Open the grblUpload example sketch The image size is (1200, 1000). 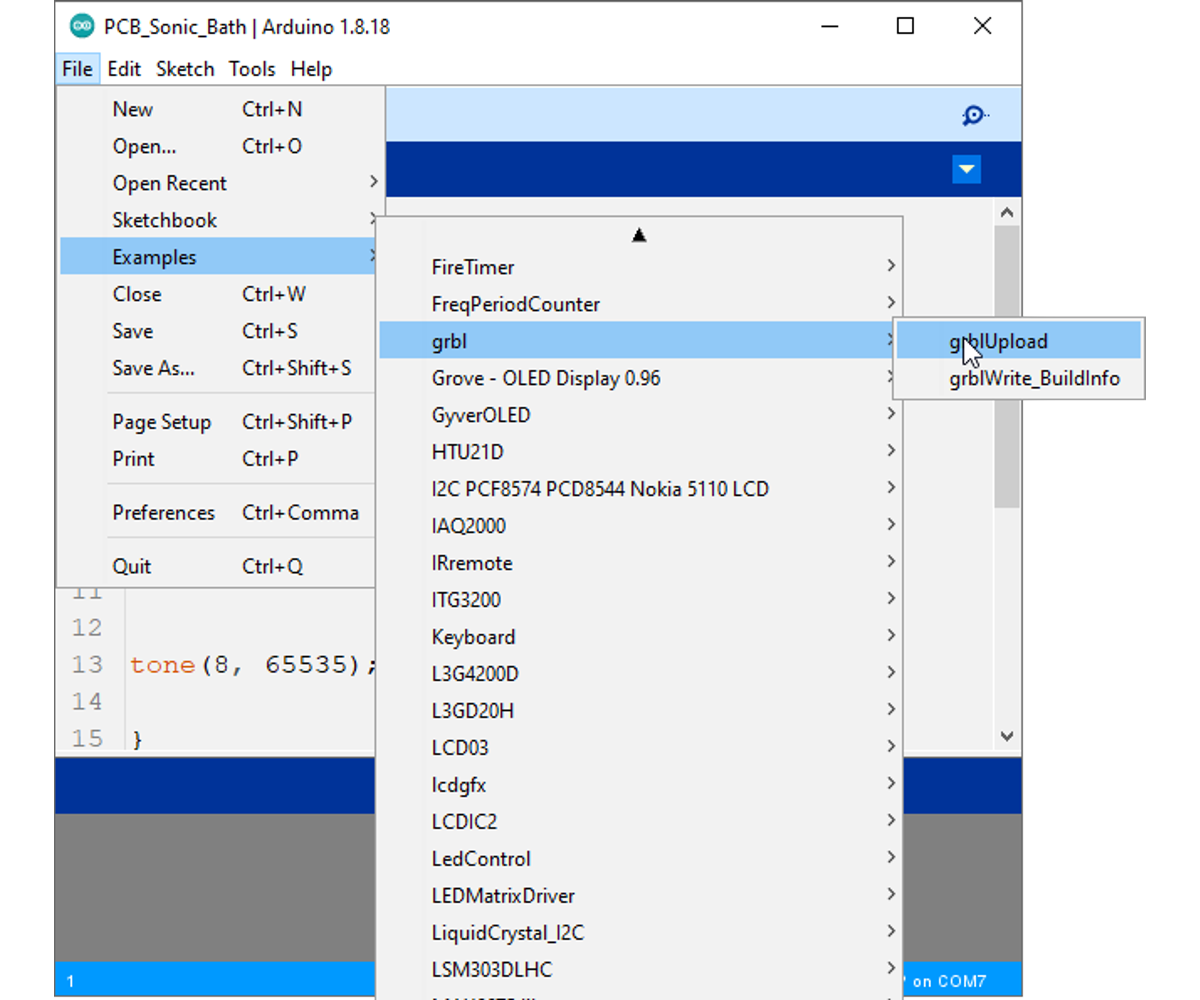point(1018,342)
